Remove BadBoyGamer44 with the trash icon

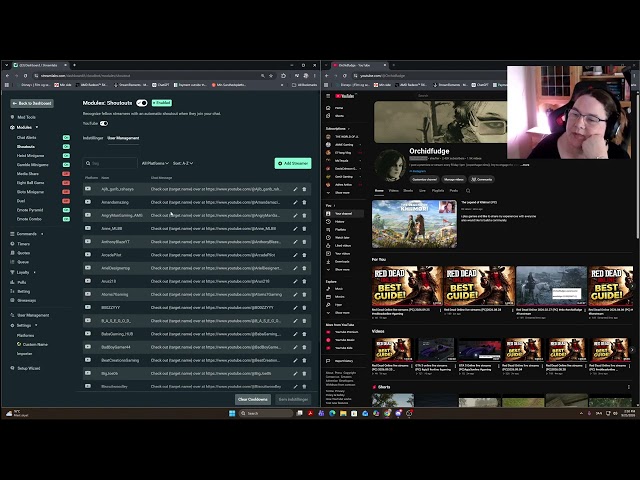pos(304,347)
